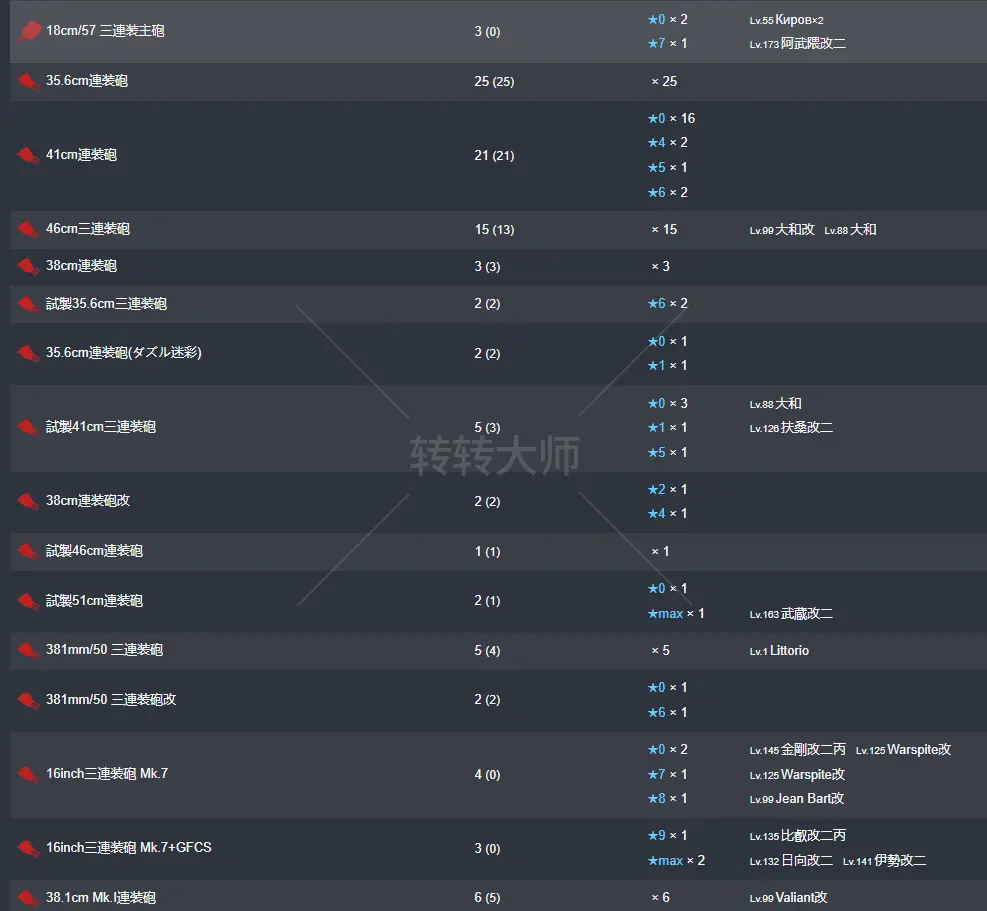Click the gun icon beside 18cm/57 三連装主砲
Screen dimensions: 987x911
[27, 32]
